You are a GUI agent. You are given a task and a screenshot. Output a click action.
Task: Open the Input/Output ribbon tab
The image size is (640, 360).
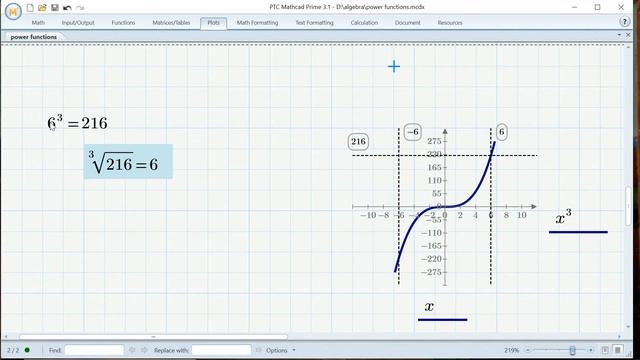[x=78, y=23]
